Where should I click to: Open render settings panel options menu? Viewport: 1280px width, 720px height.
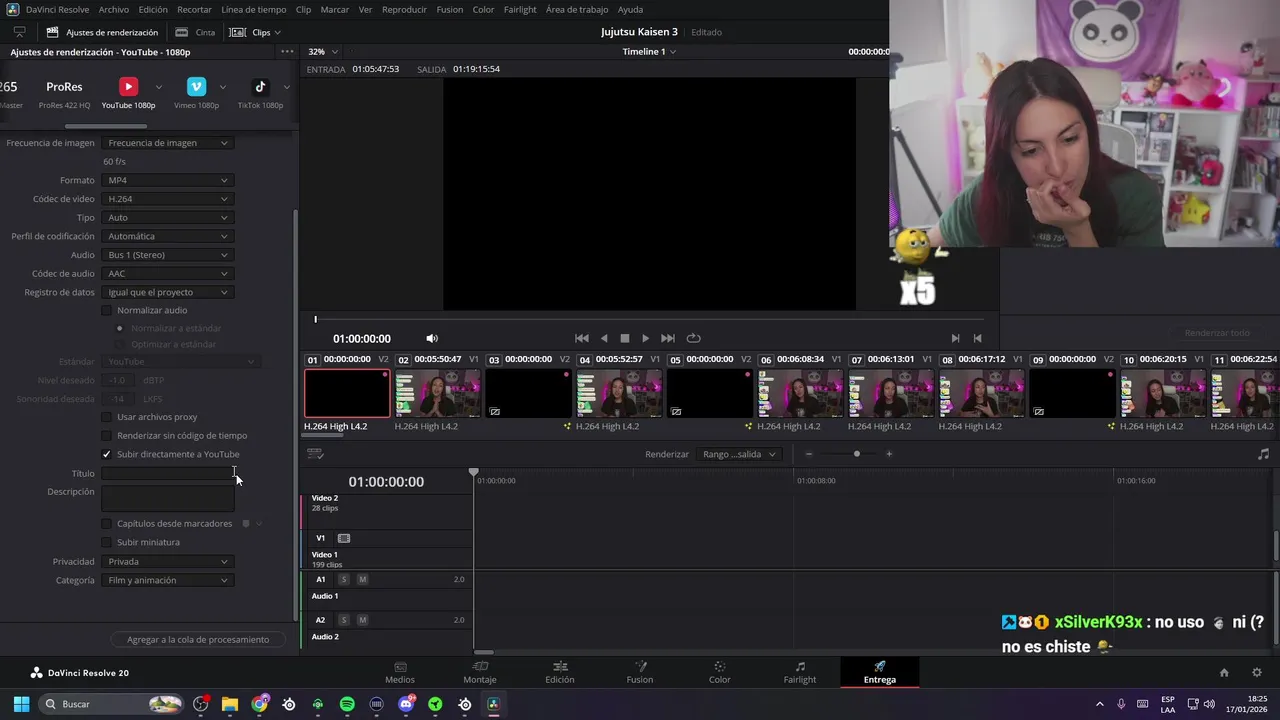click(x=287, y=52)
